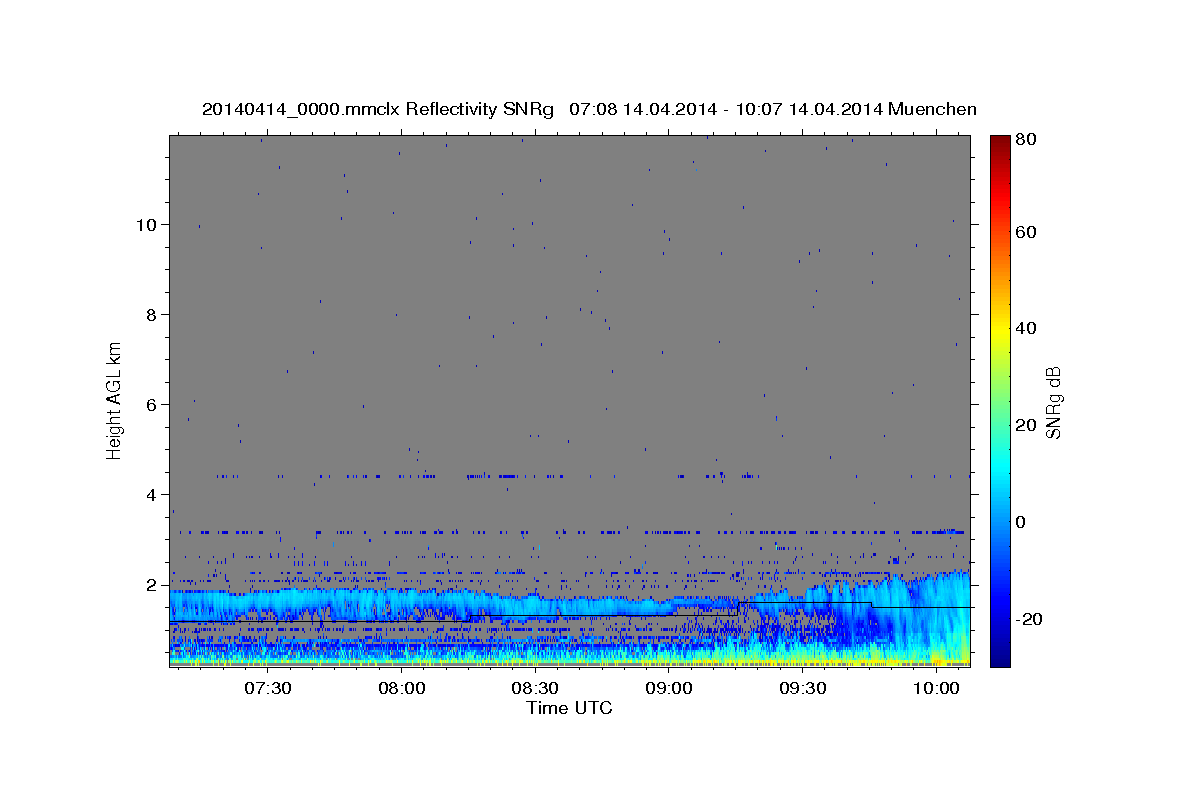Click the plot title with date range

[589, 109]
